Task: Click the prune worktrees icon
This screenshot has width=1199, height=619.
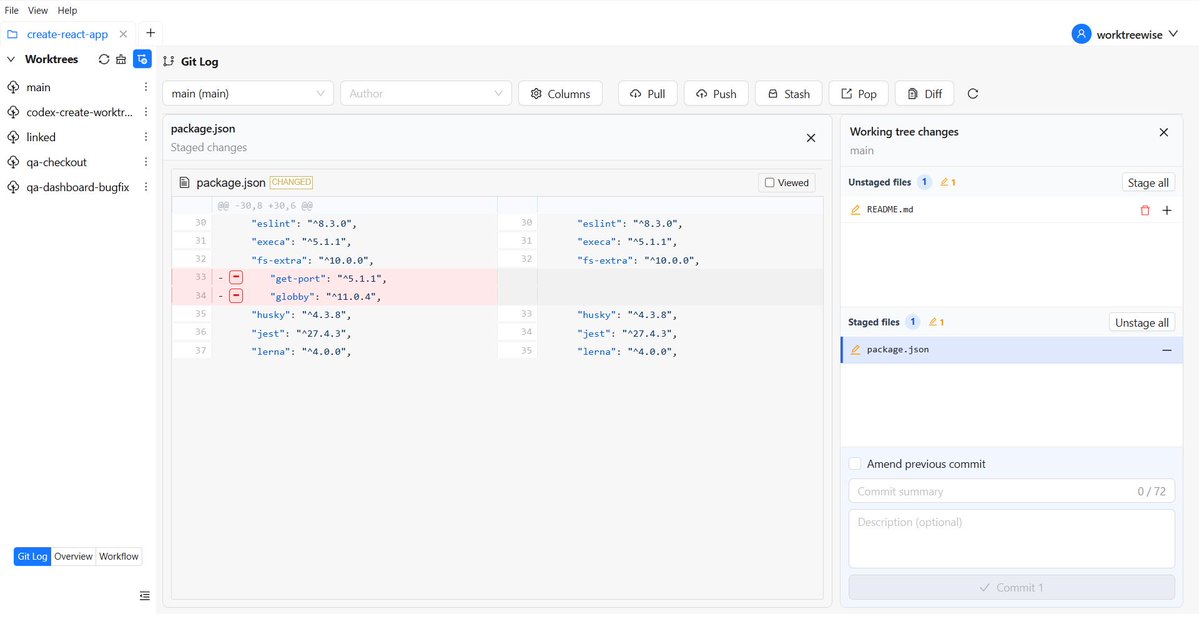Action: click(x=121, y=59)
